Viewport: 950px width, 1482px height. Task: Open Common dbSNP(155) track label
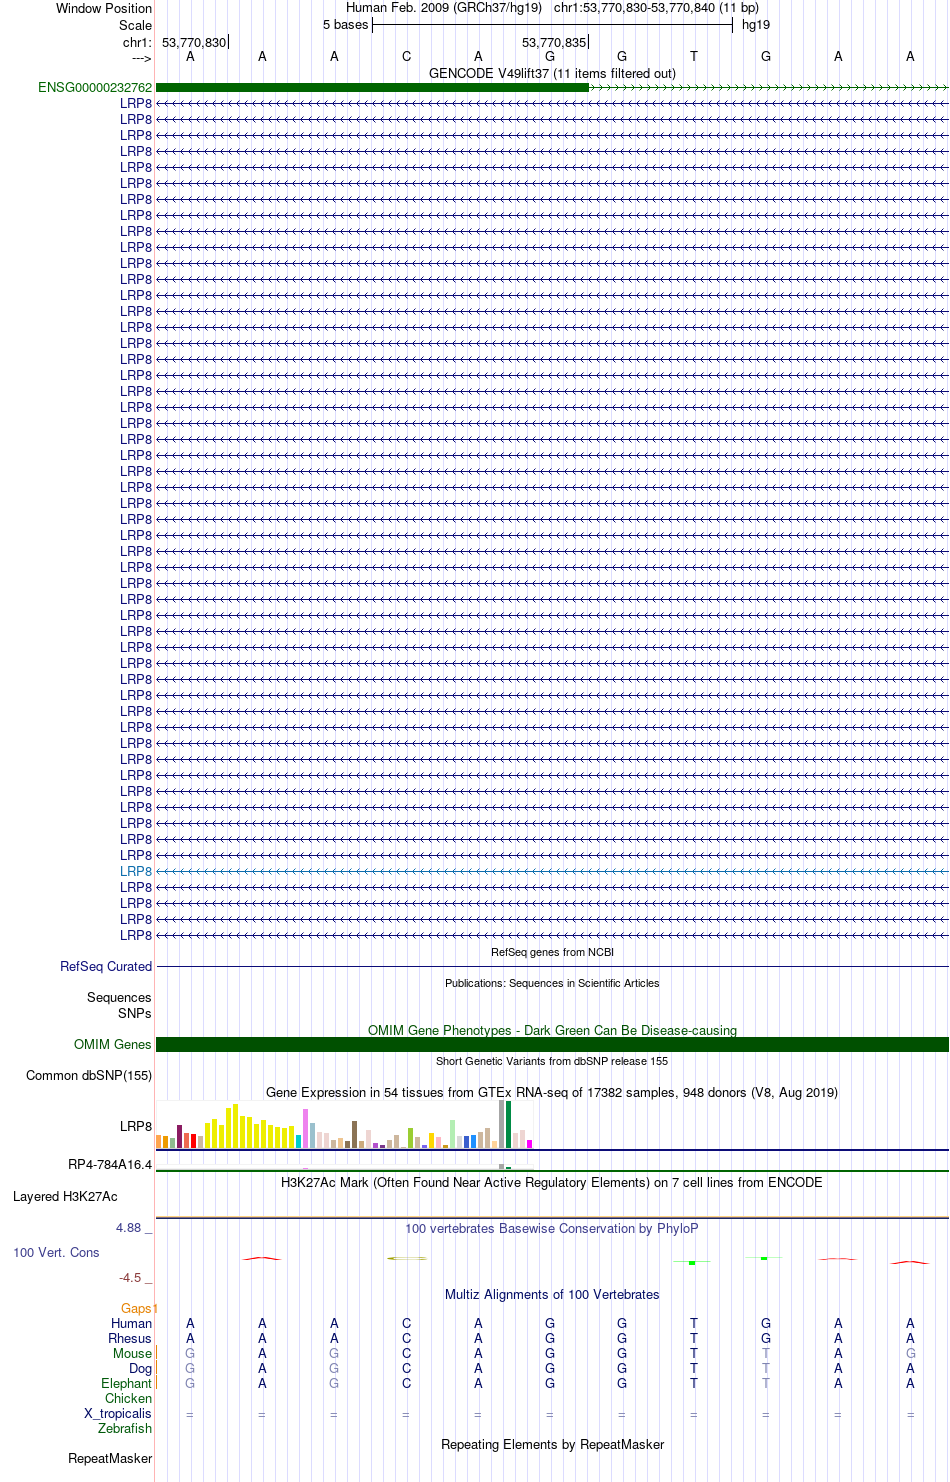tap(89, 1076)
